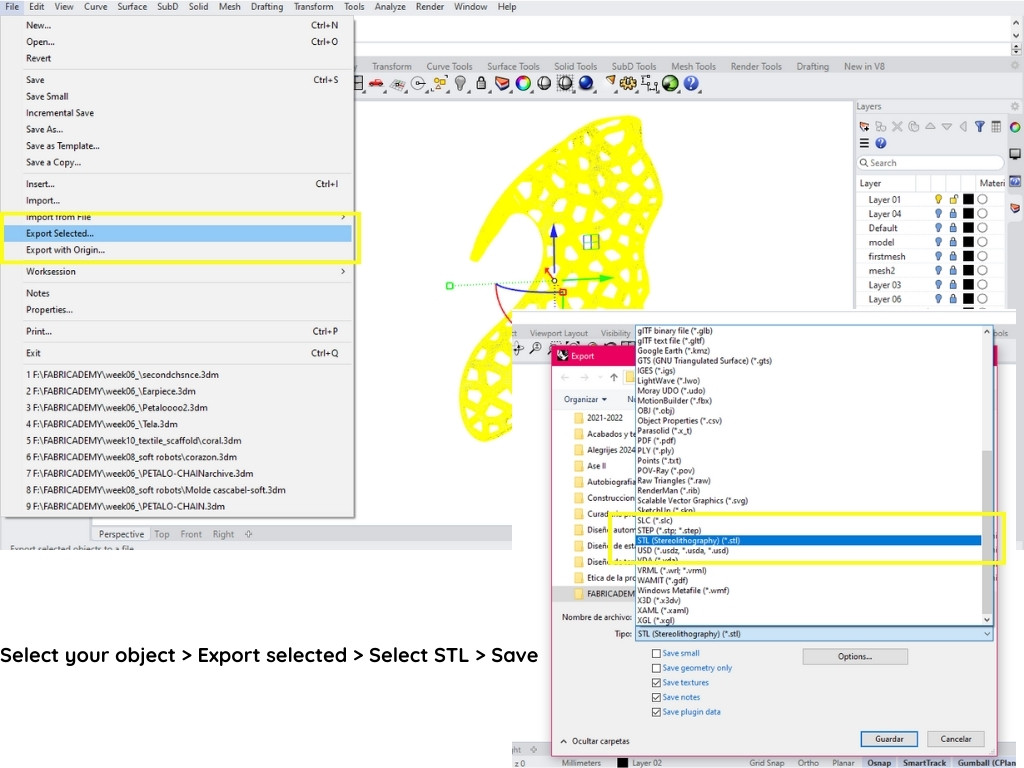Check the Save geometry only option

(656, 668)
